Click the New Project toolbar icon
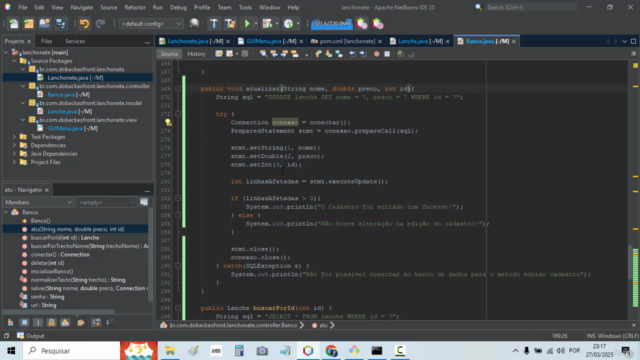Image resolution: width=640 pixels, height=360 pixels. (29, 24)
